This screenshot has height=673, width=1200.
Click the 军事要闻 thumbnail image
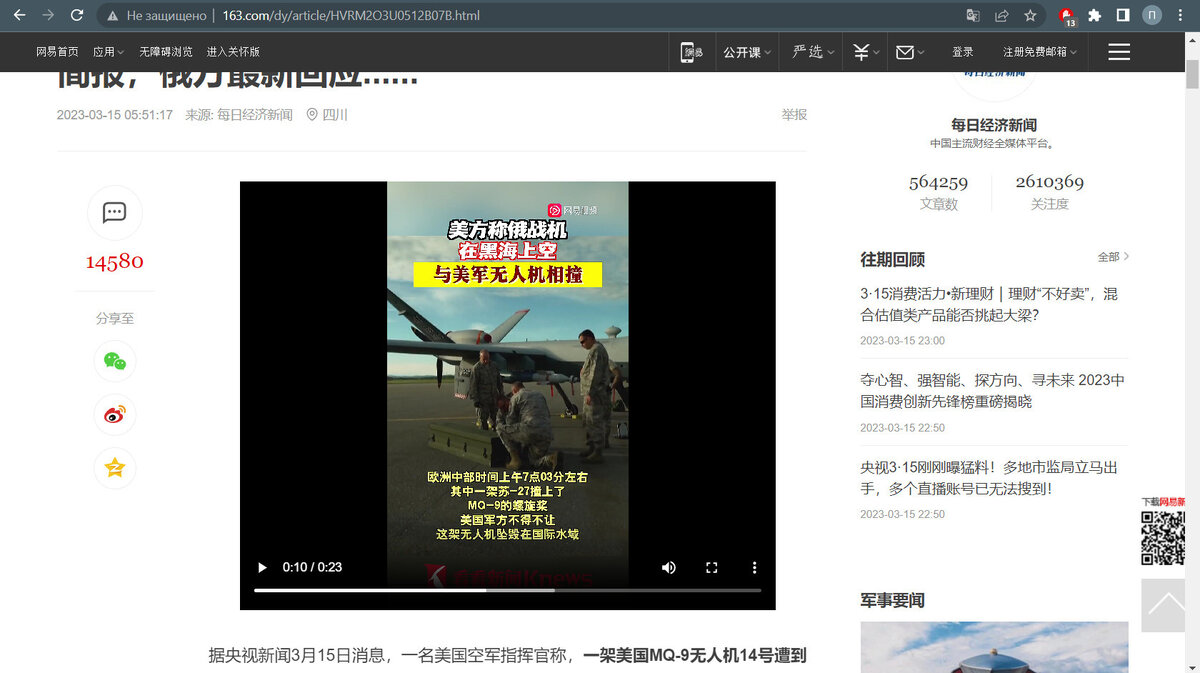tap(994, 647)
